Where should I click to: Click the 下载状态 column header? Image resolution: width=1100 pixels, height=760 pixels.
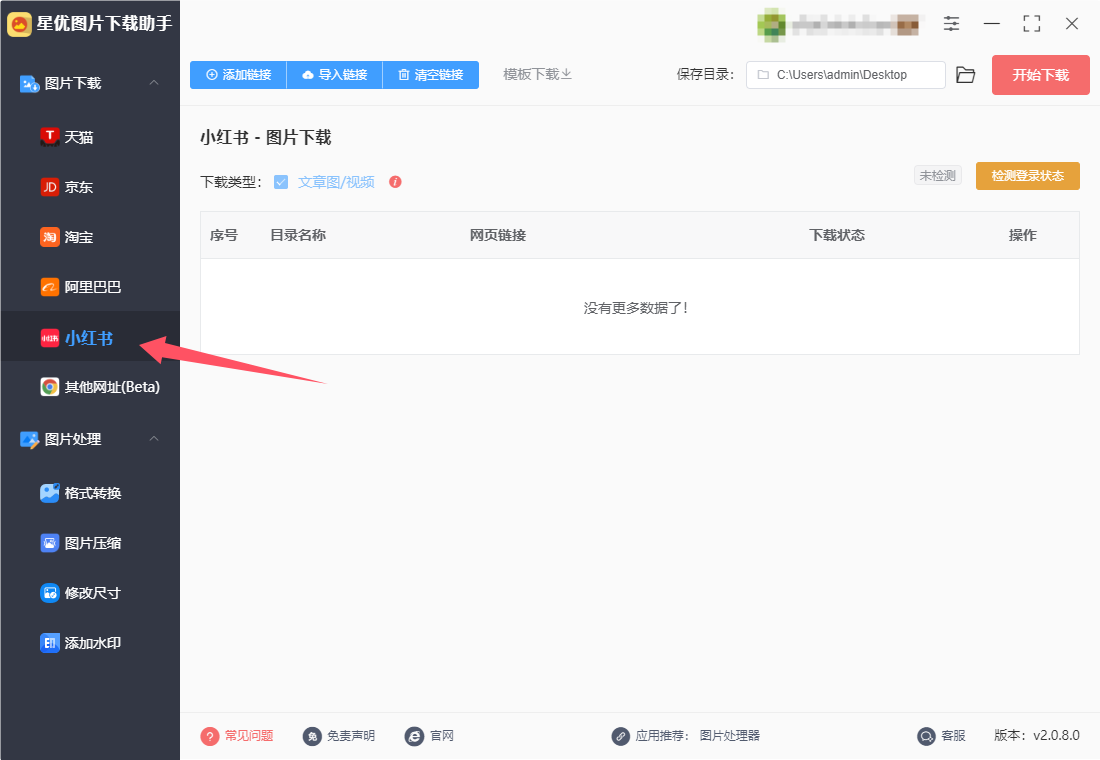coord(837,235)
